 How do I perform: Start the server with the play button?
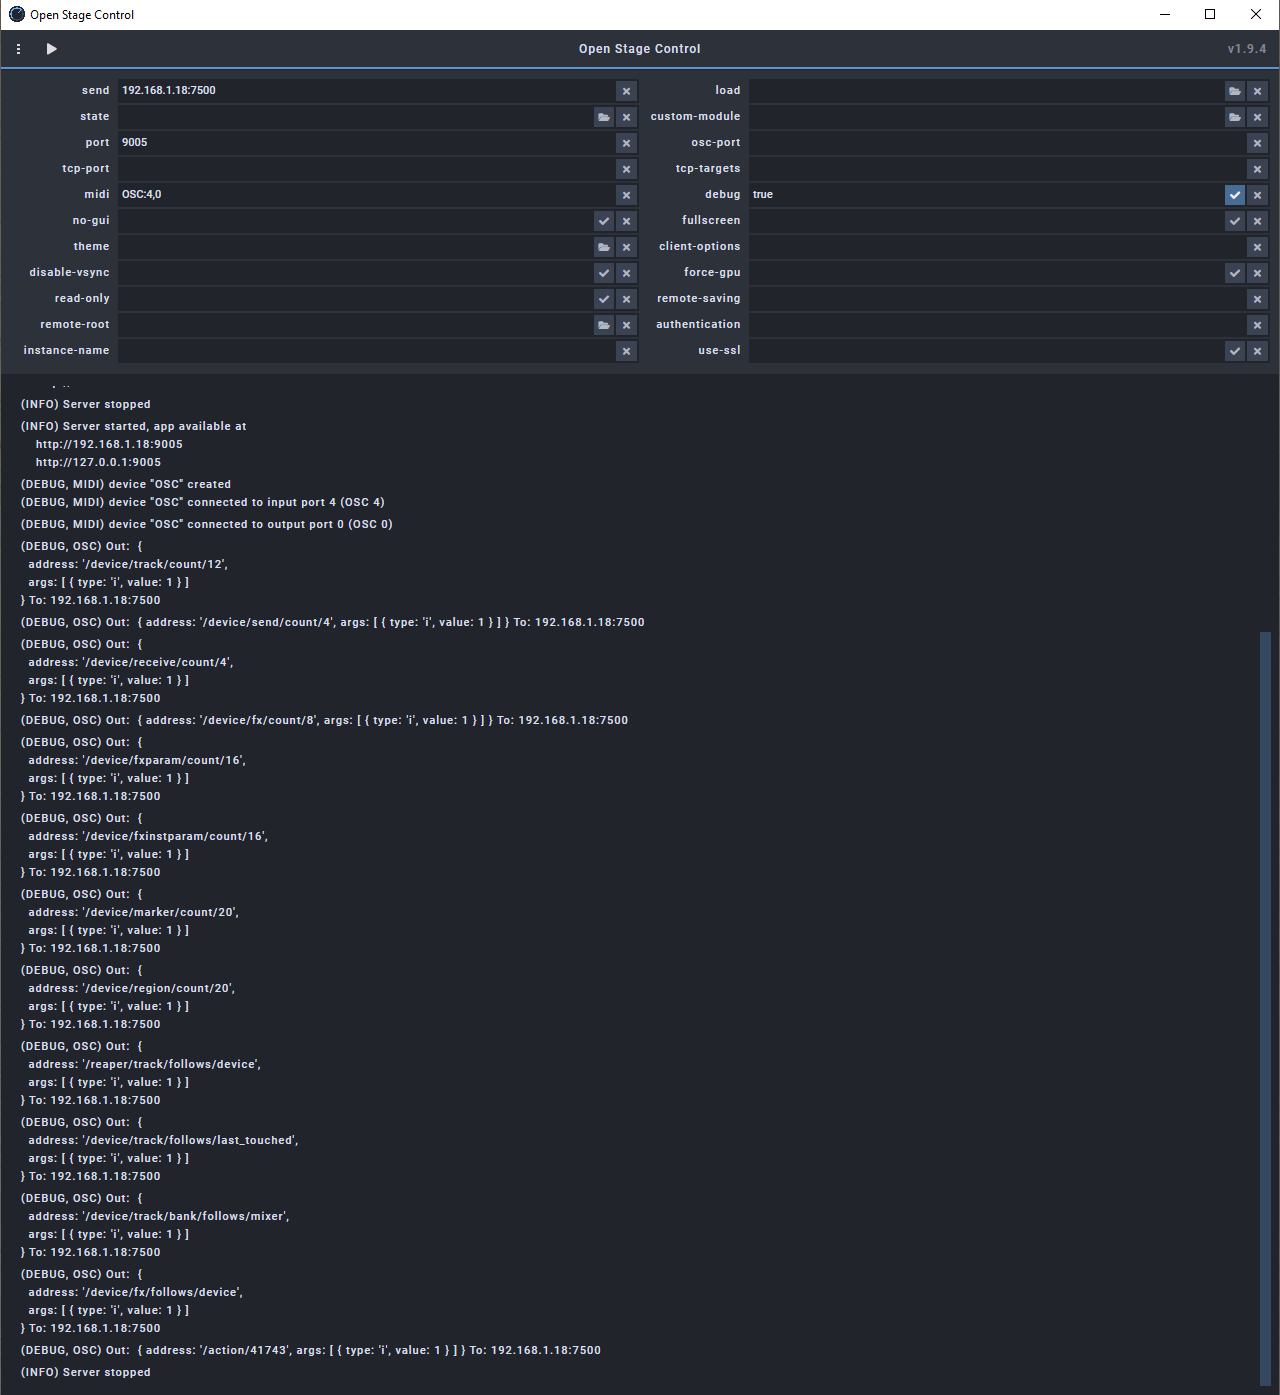point(51,49)
